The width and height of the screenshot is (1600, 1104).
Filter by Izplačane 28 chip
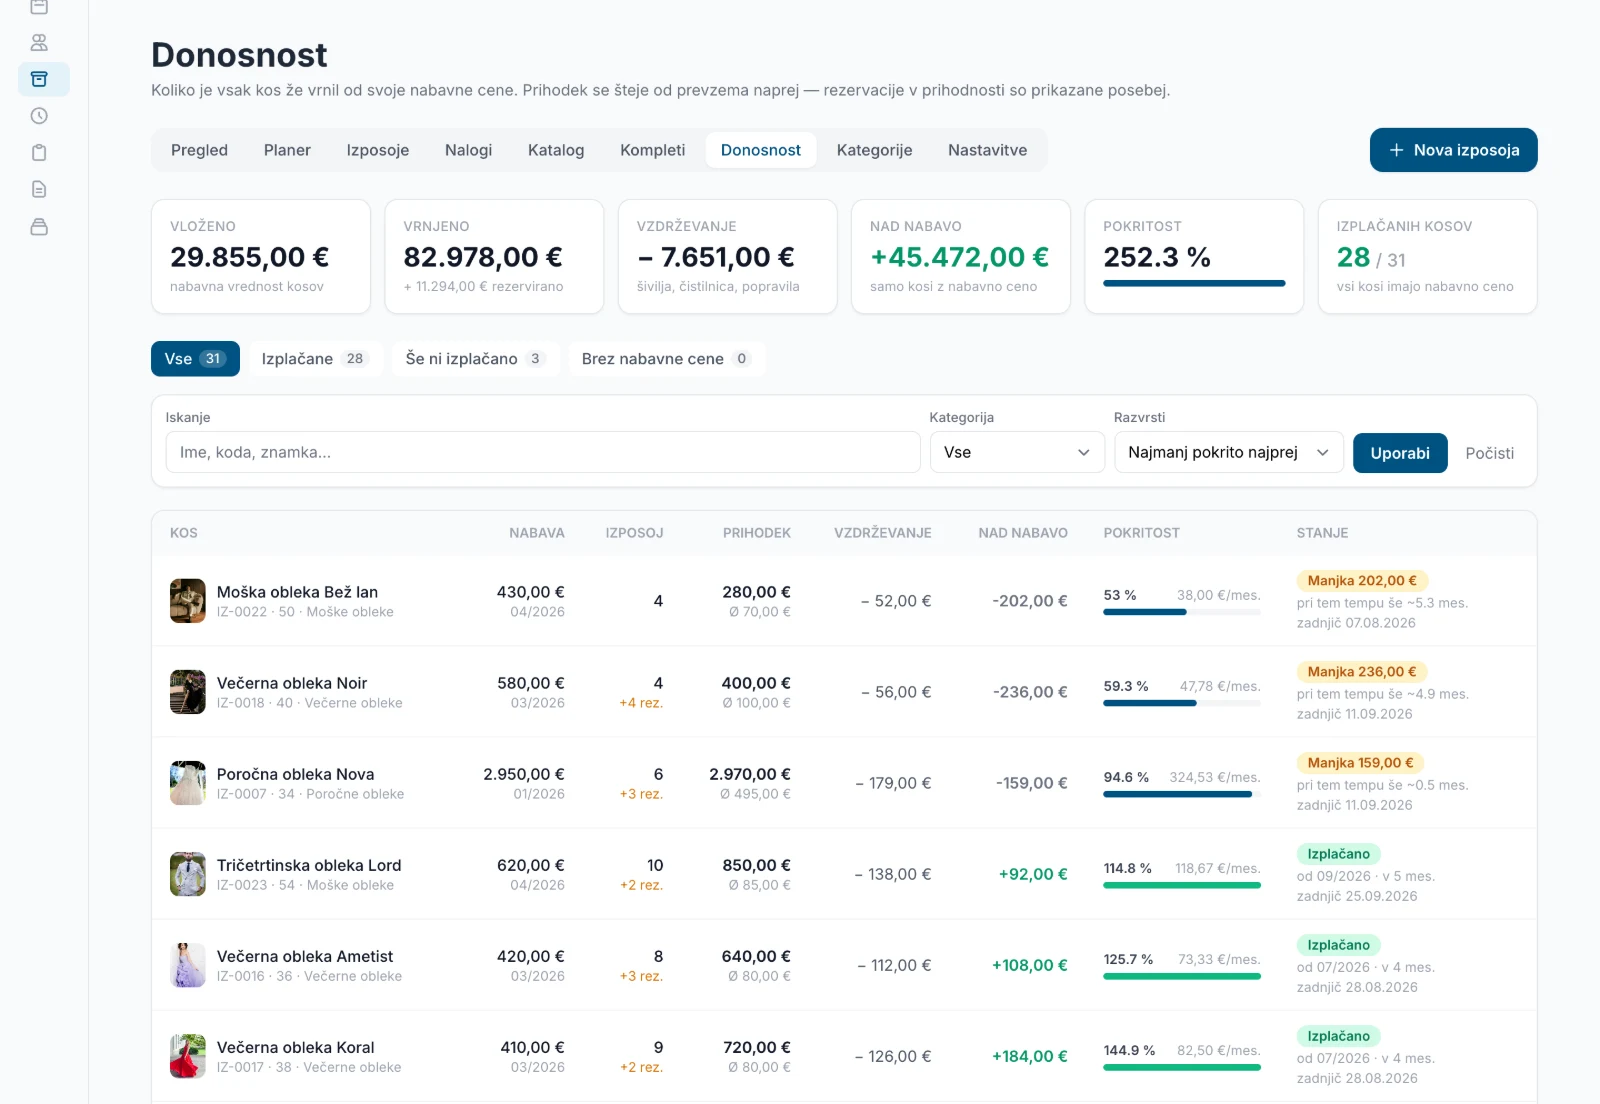[x=315, y=359]
